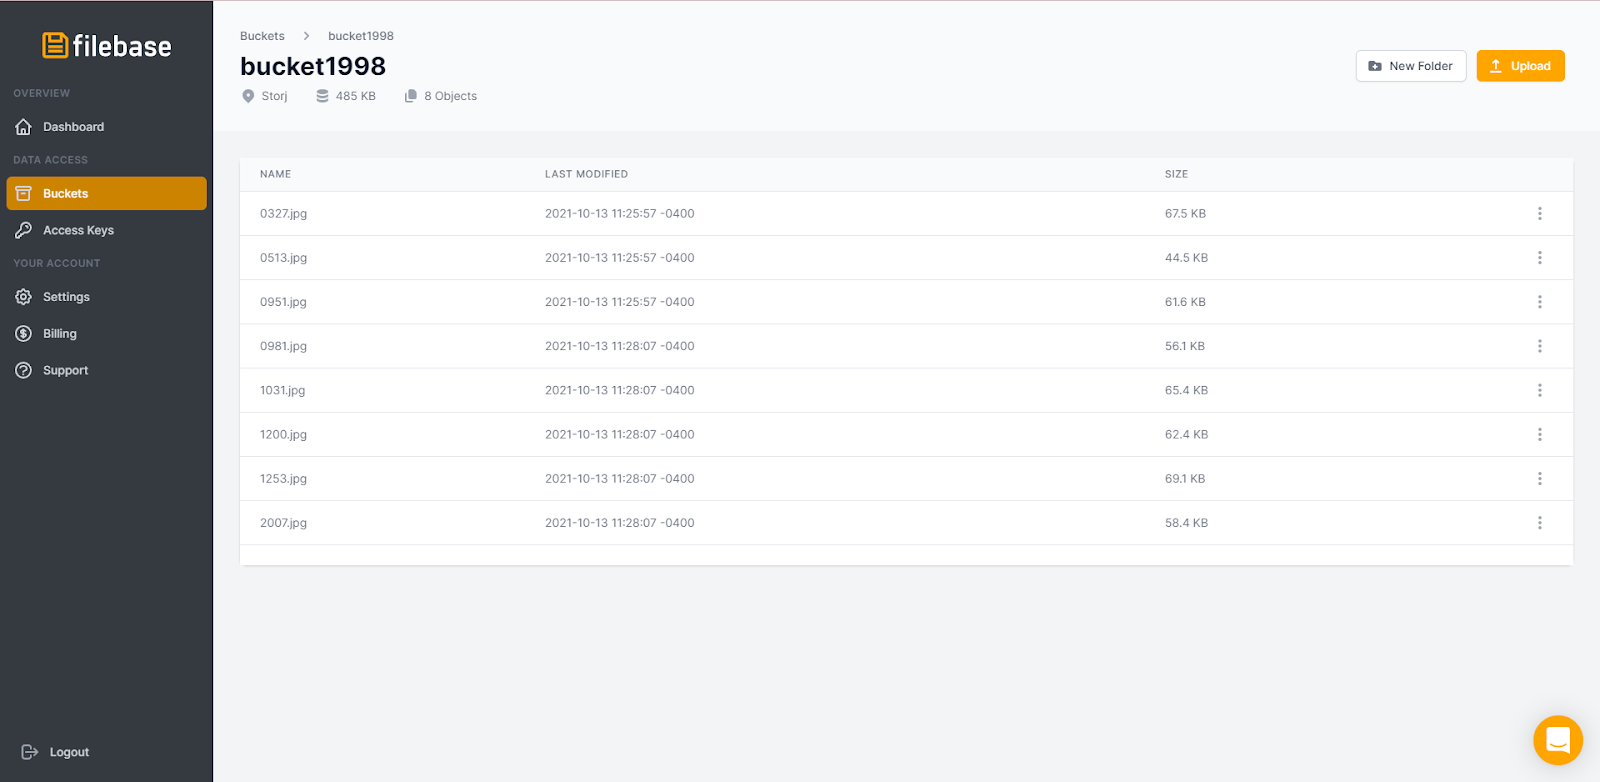Open the chat support bubble

[1558, 740]
